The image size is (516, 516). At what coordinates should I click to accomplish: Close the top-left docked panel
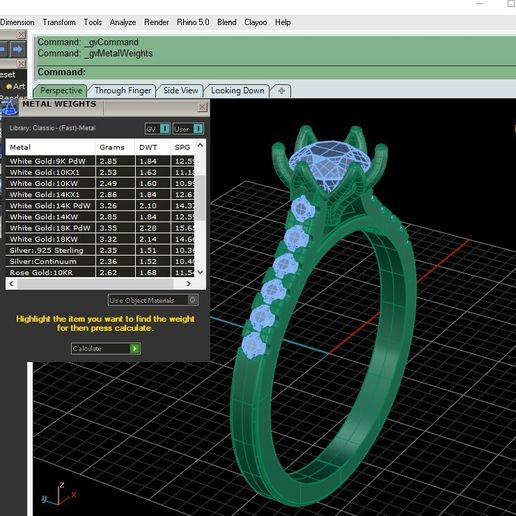[21, 35]
